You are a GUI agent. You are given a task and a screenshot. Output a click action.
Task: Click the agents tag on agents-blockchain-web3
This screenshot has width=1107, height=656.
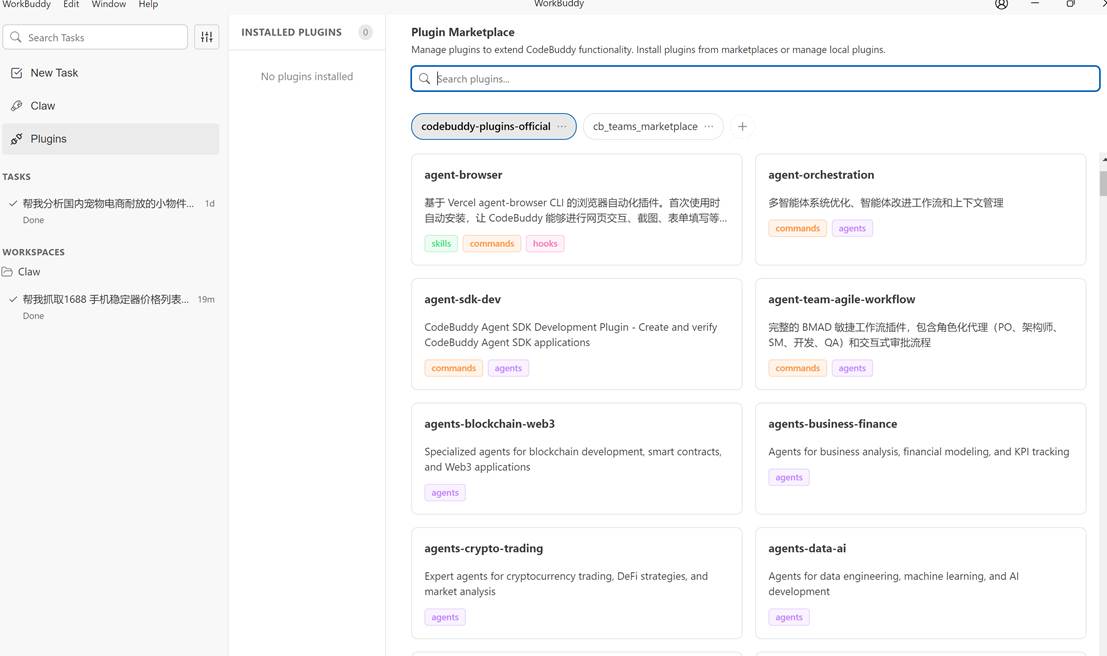(445, 493)
